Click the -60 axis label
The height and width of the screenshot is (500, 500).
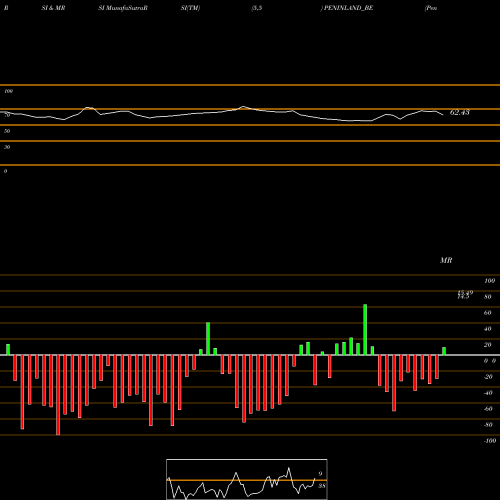click(488, 409)
